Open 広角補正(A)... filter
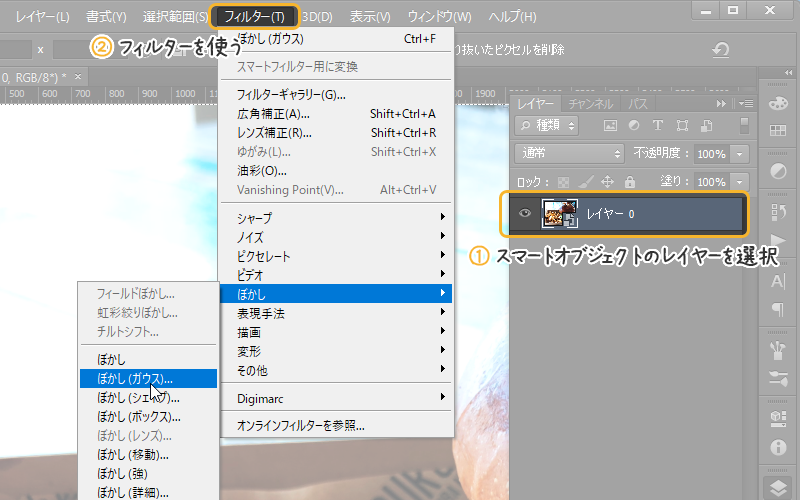800x500 pixels. pos(337,113)
